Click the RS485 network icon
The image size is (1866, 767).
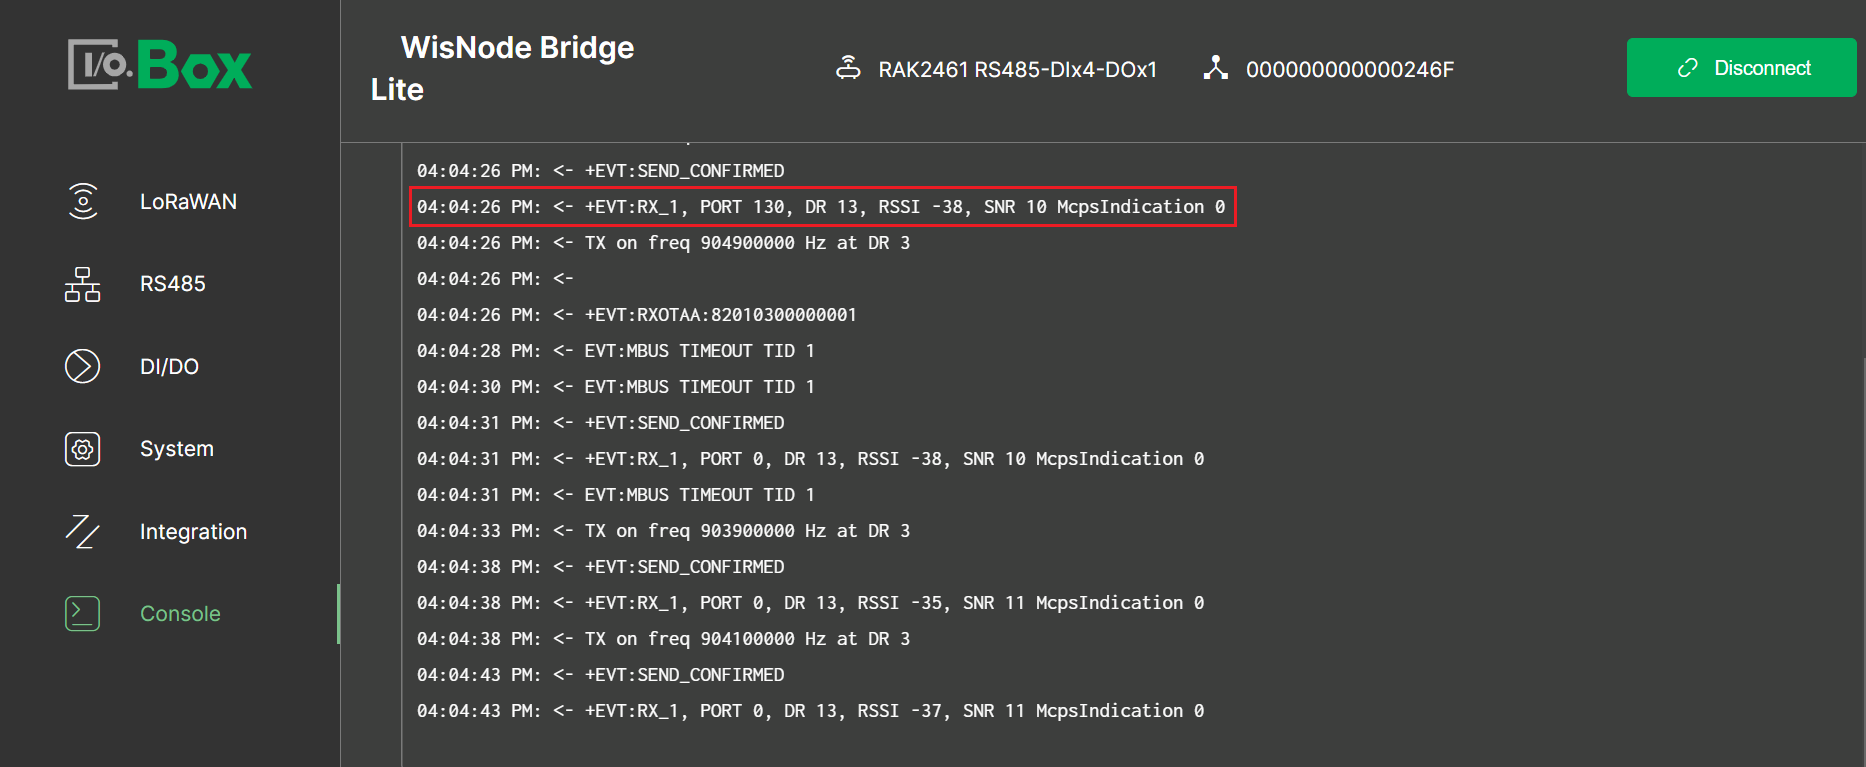coord(83,284)
